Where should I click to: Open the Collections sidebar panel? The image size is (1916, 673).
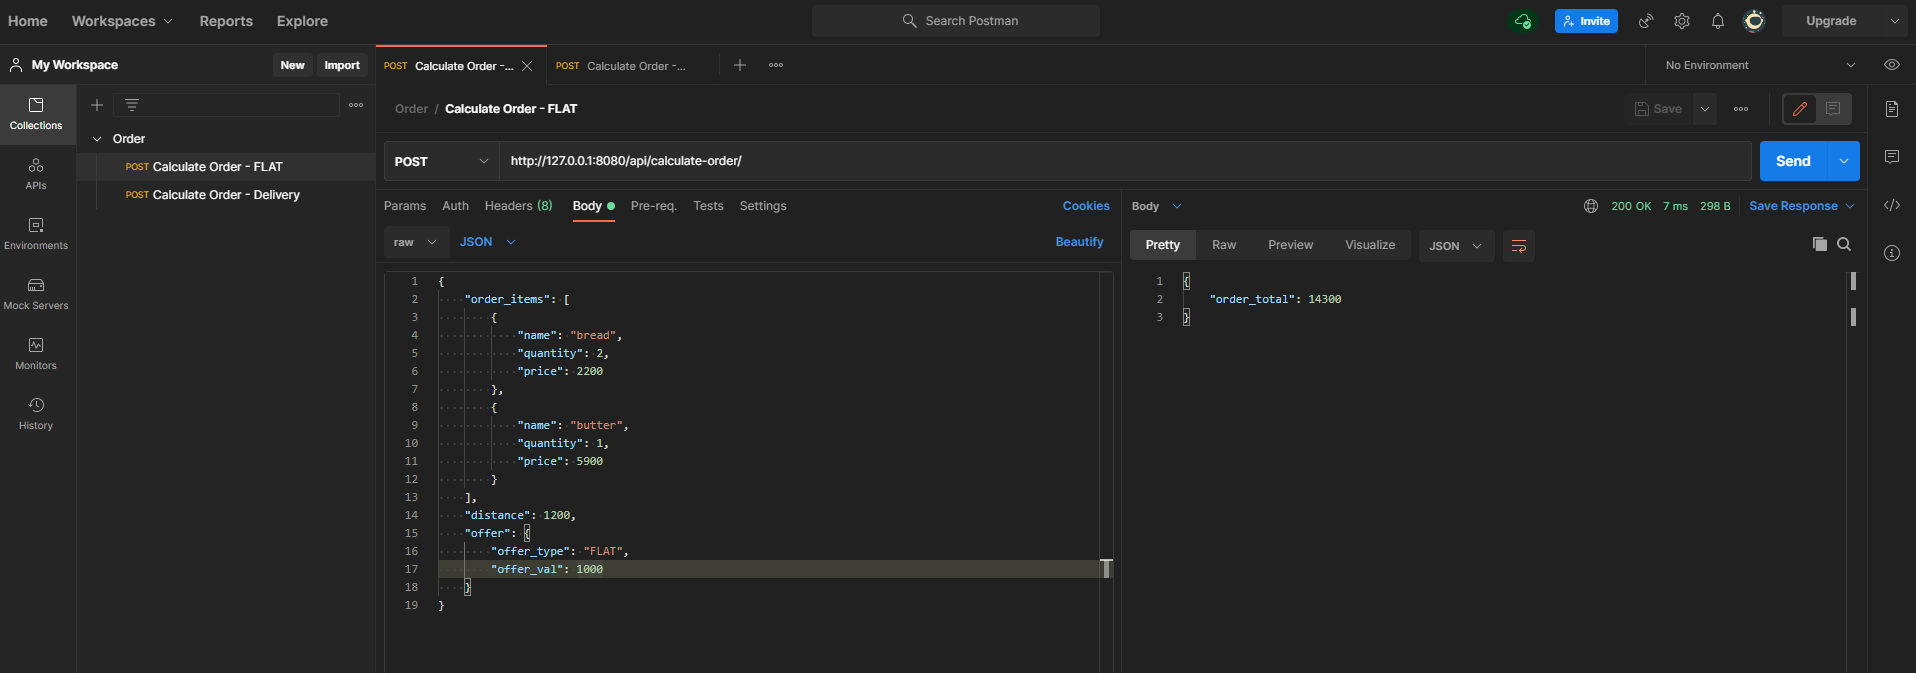[36, 115]
